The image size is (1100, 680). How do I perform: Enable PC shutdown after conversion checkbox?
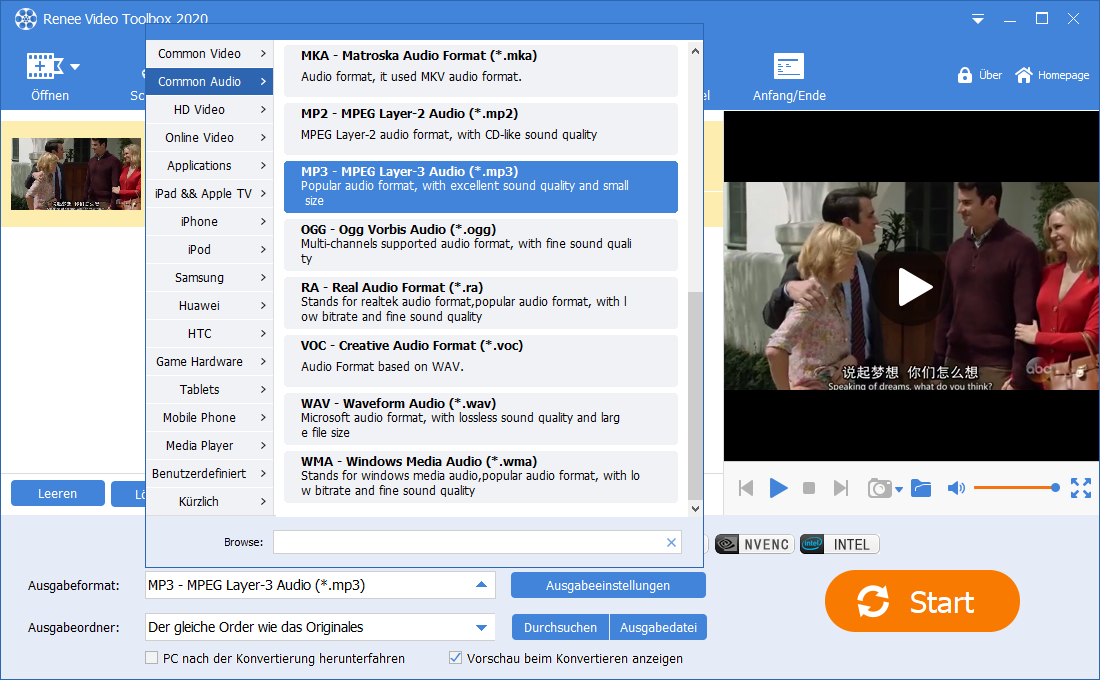click(152, 658)
